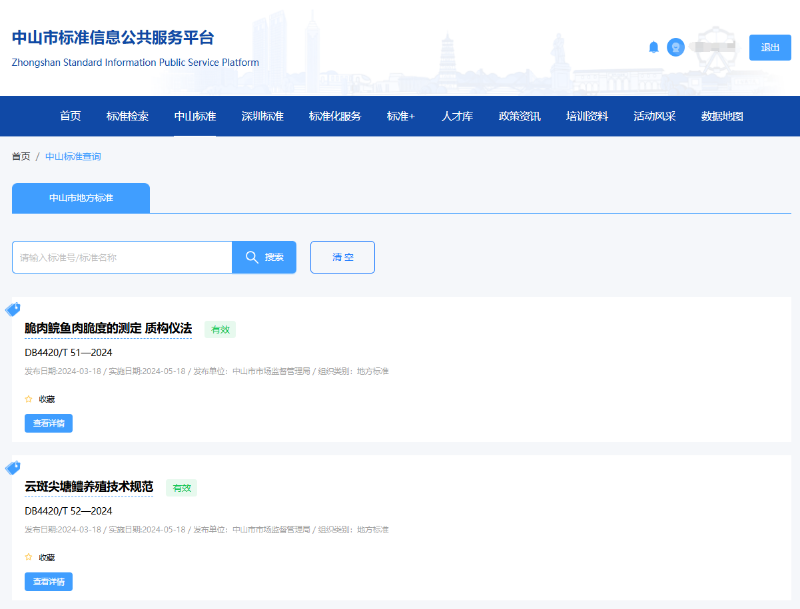Toggle 收藏 star for DB4420/T 51—2024
The height and width of the screenshot is (609, 800).
tap(33, 398)
